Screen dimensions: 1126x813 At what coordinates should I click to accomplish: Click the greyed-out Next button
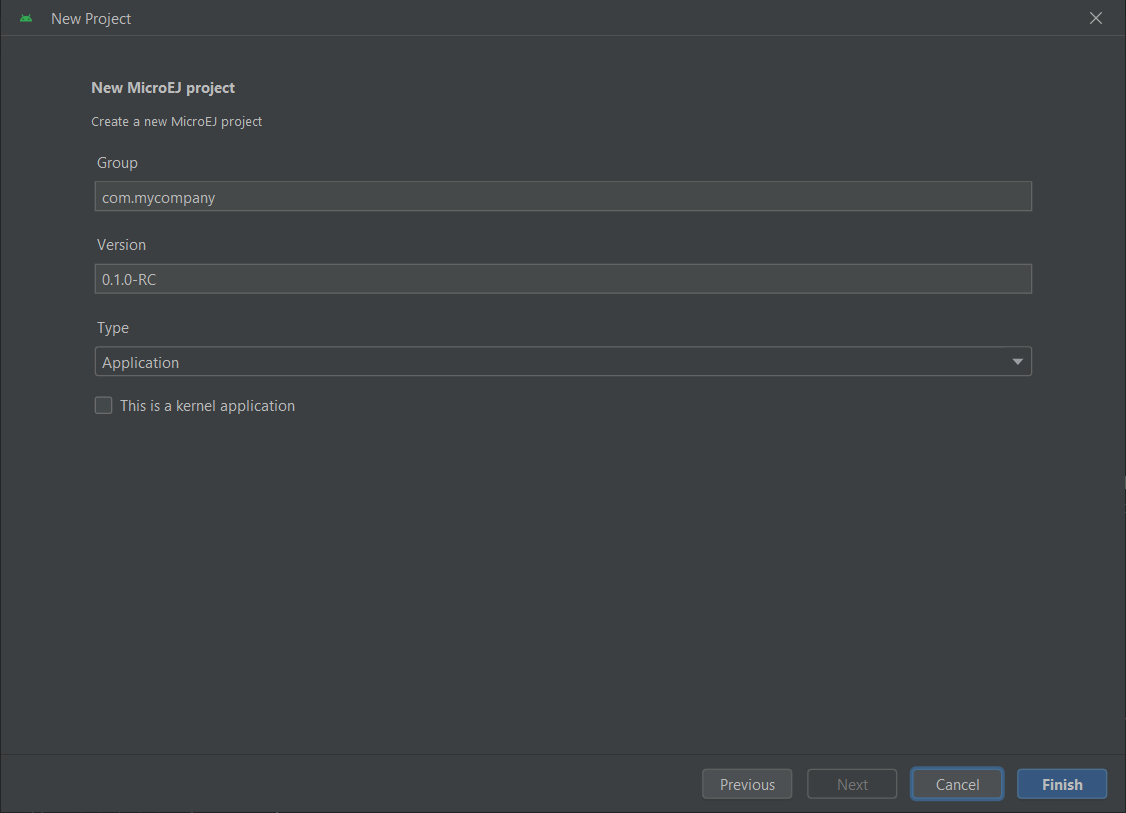coord(852,784)
